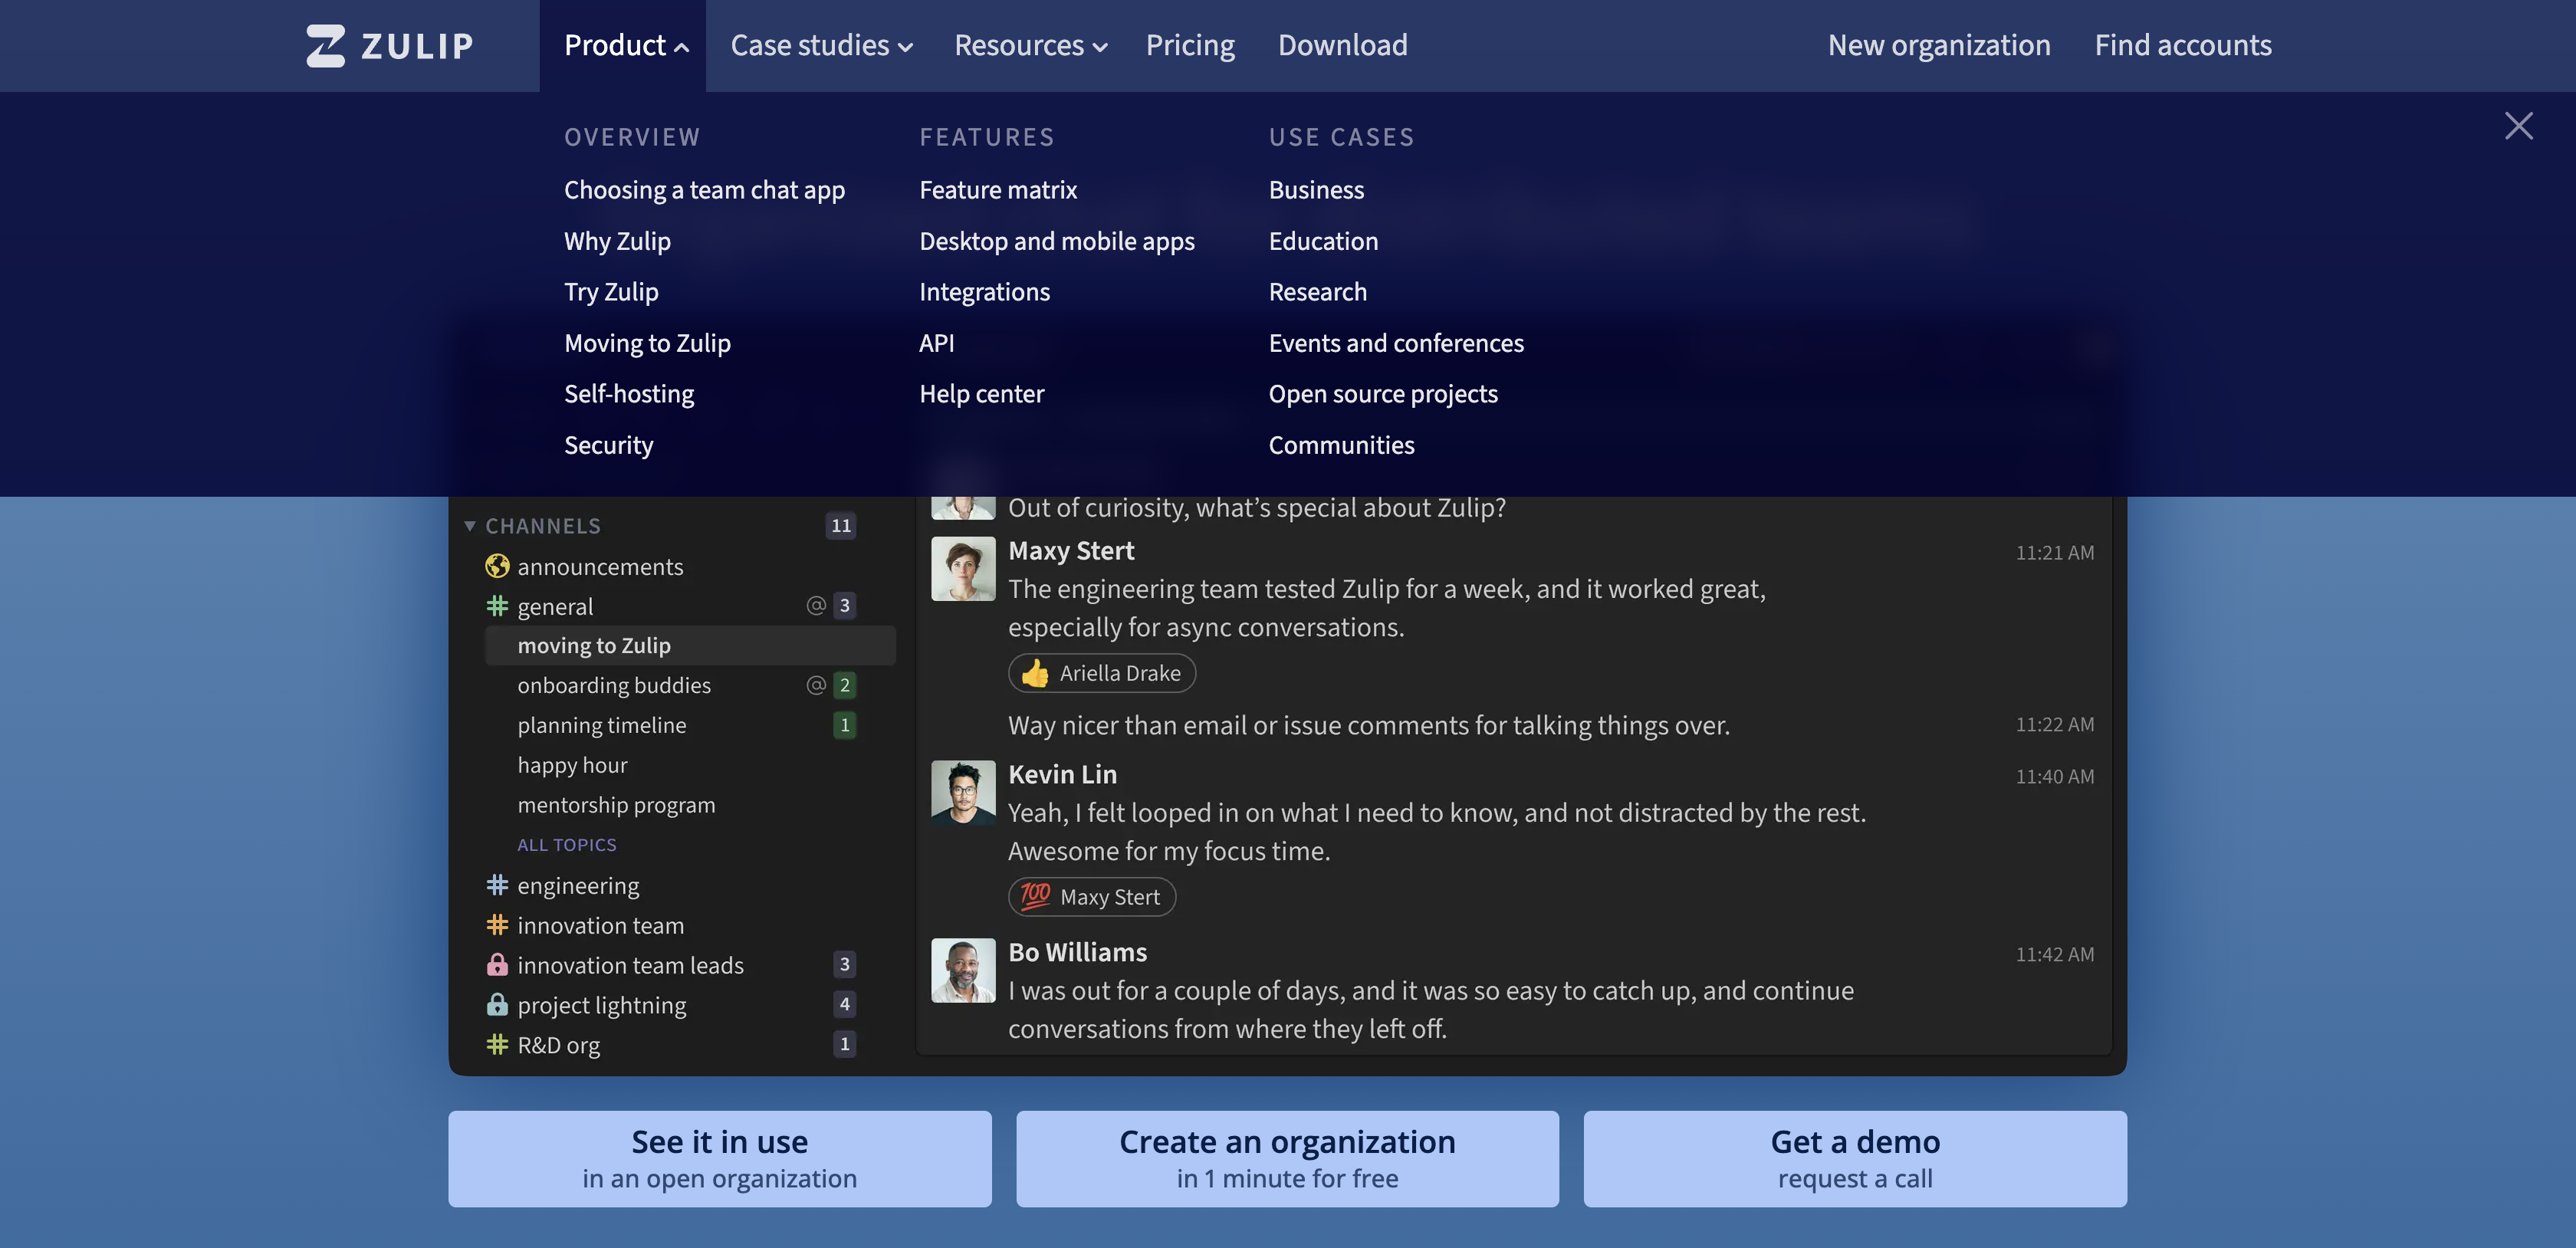Image resolution: width=2576 pixels, height=1248 pixels.
Task: Click the green hash icon for general
Action: pos(497,606)
